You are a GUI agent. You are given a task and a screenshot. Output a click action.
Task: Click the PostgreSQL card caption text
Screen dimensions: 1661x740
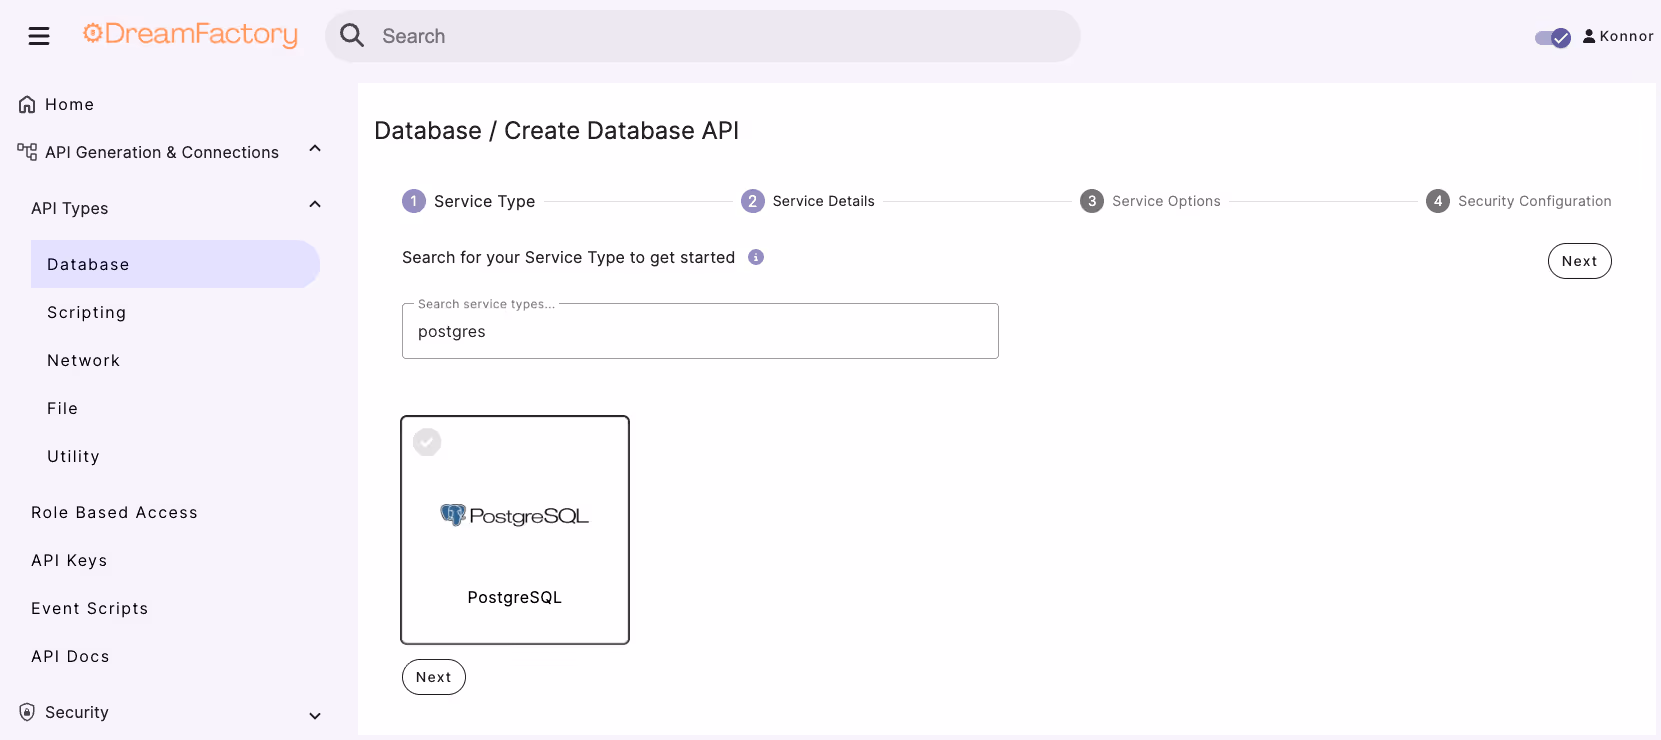coord(515,597)
